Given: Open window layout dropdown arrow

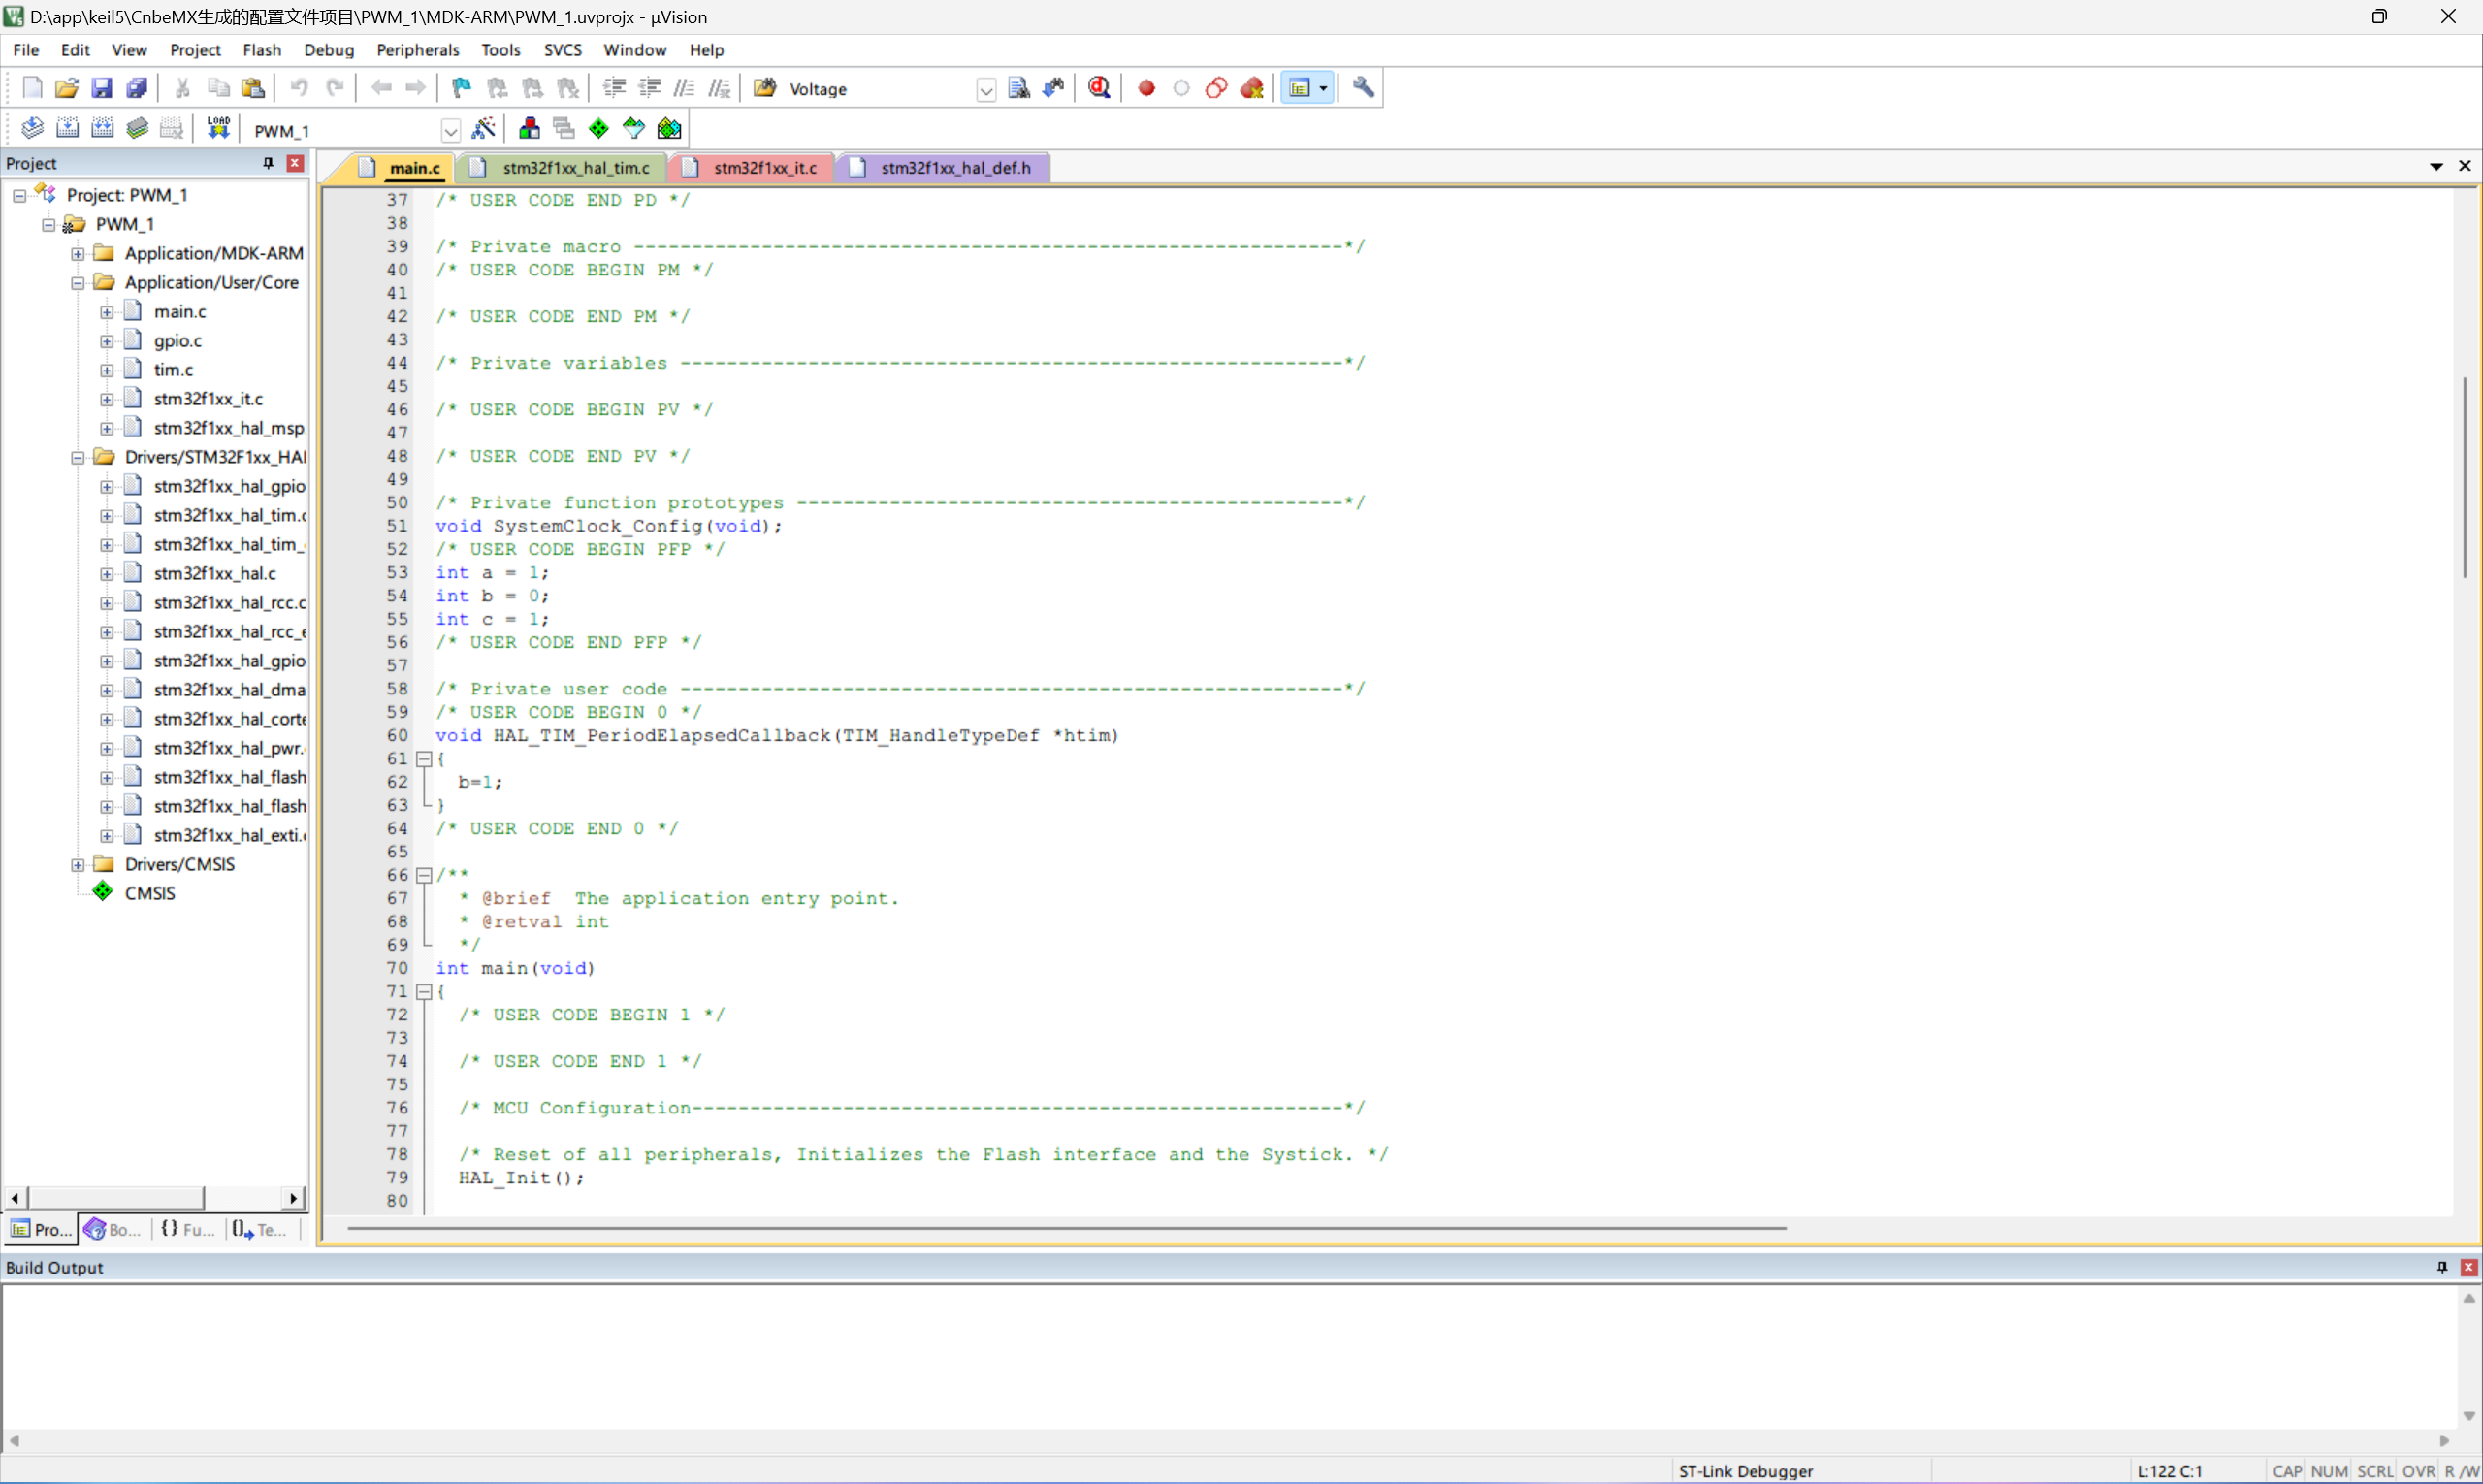Looking at the screenshot, I should (1323, 88).
